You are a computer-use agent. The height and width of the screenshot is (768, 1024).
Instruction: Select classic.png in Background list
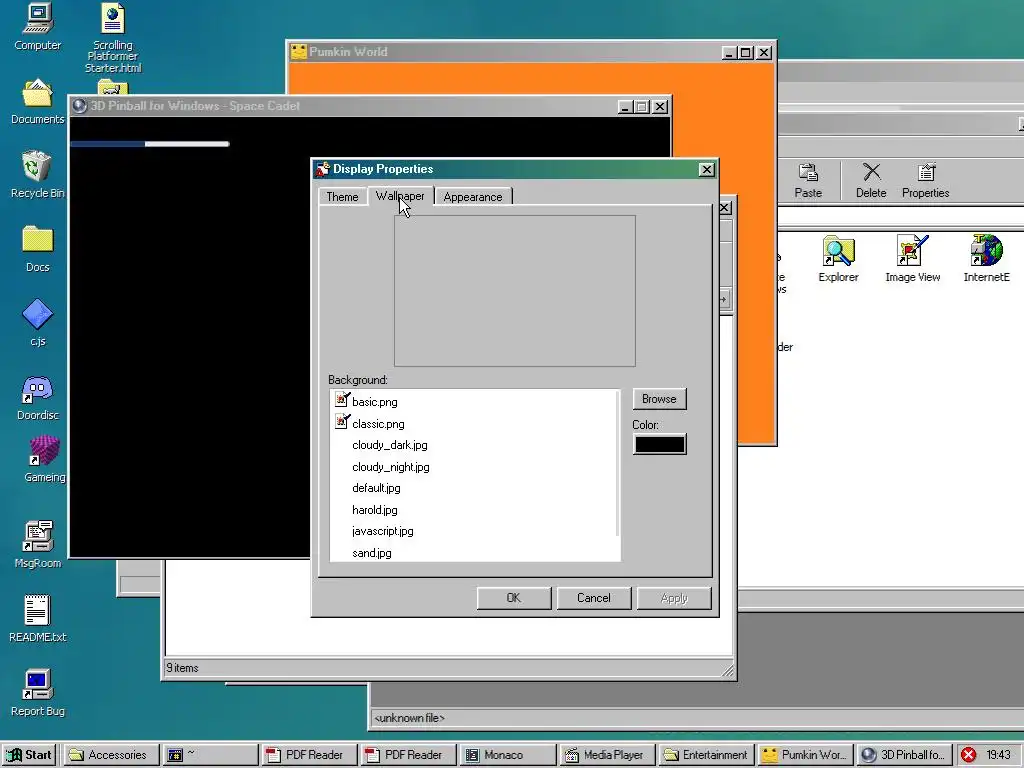coord(378,424)
